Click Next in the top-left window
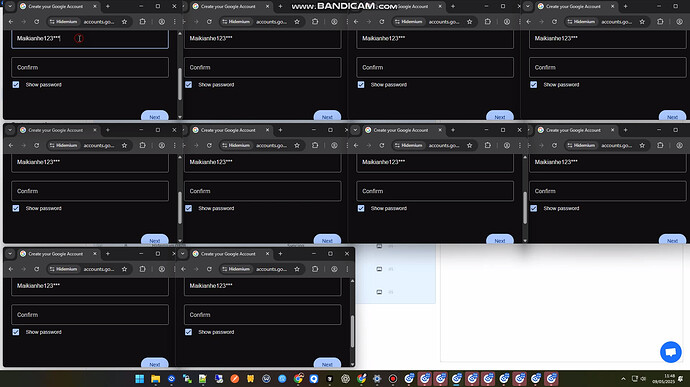The width and height of the screenshot is (690, 387). coord(154,116)
